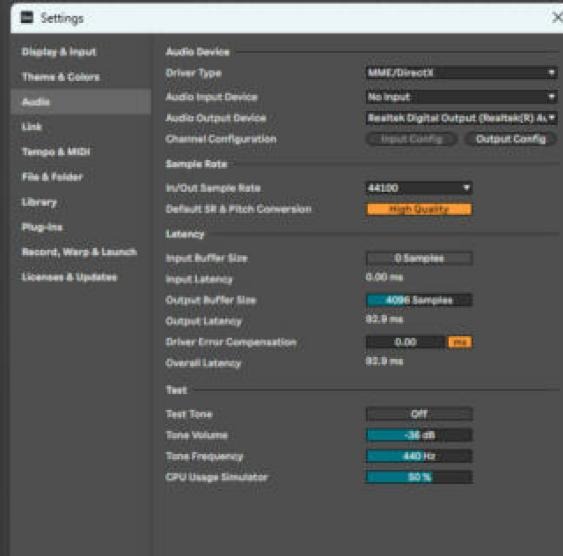Click the Driver Error Compensation label
563x556 pixels.
(x=231, y=342)
